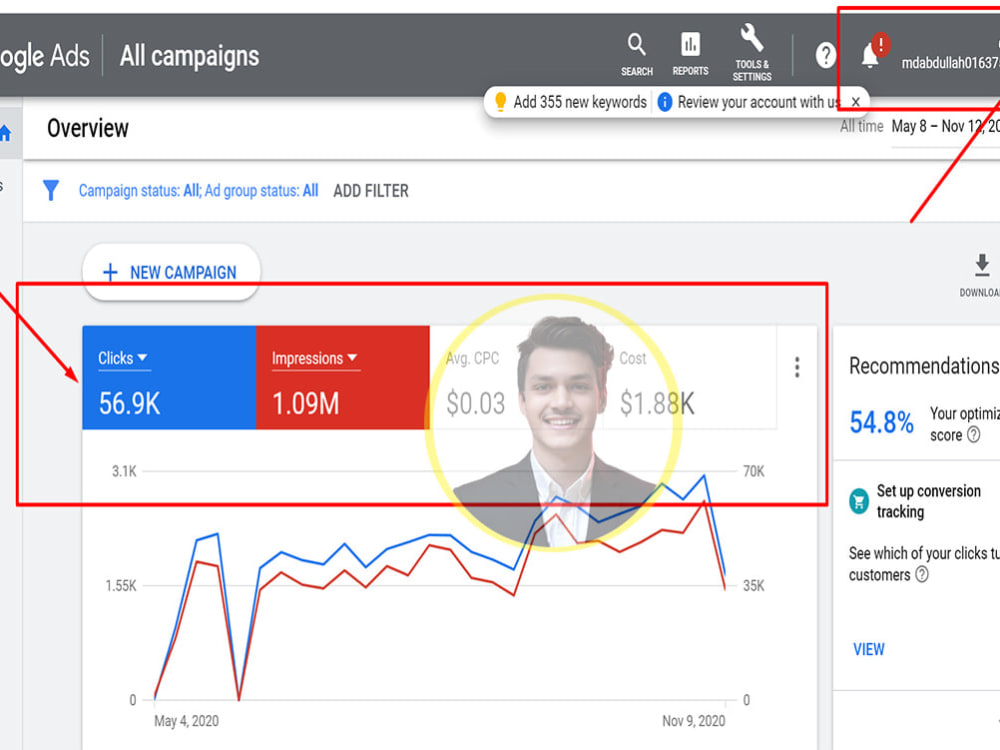Open the notifications bell icon
The image size is (1000, 750).
870,55
